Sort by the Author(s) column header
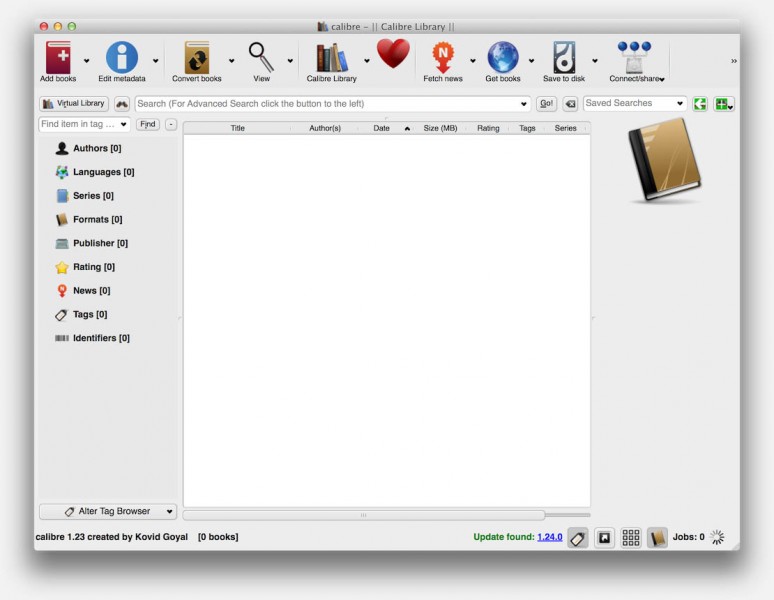The image size is (774, 600). [x=325, y=128]
